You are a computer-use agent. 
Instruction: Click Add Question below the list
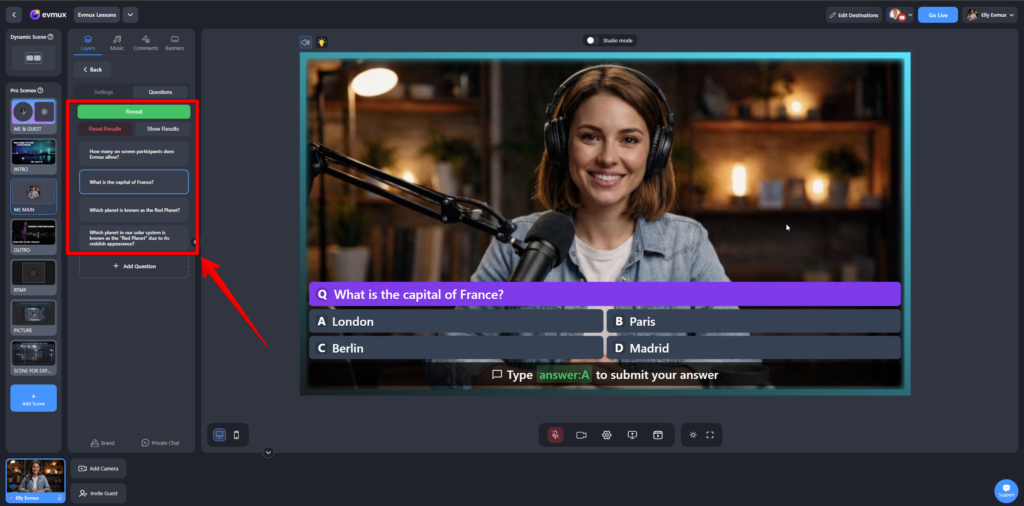(x=134, y=266)
